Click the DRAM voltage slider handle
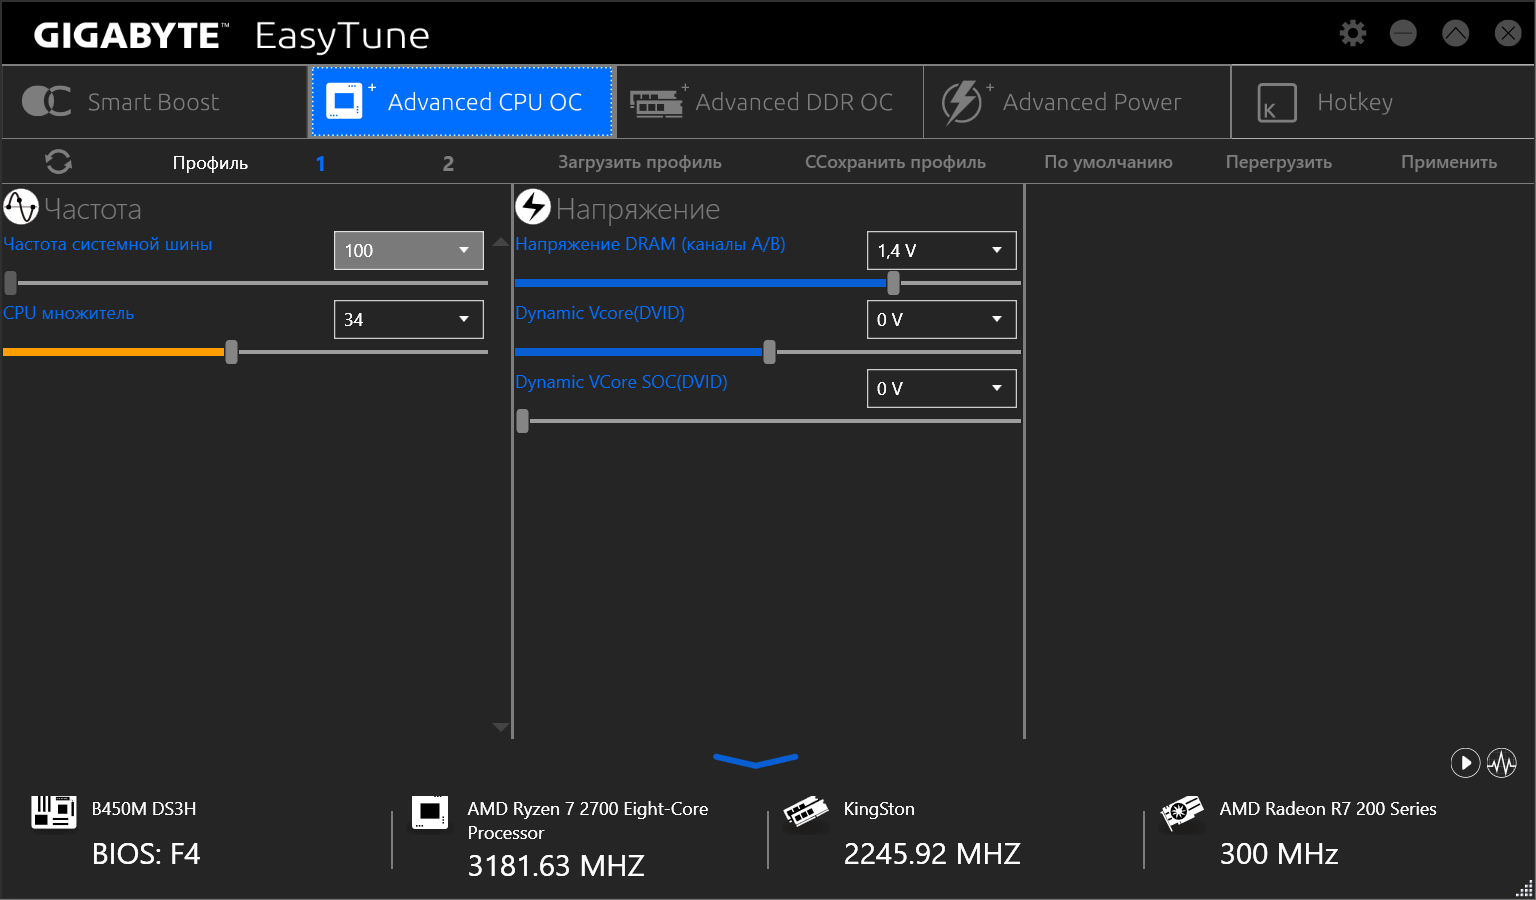 click(x=893, y=283)
